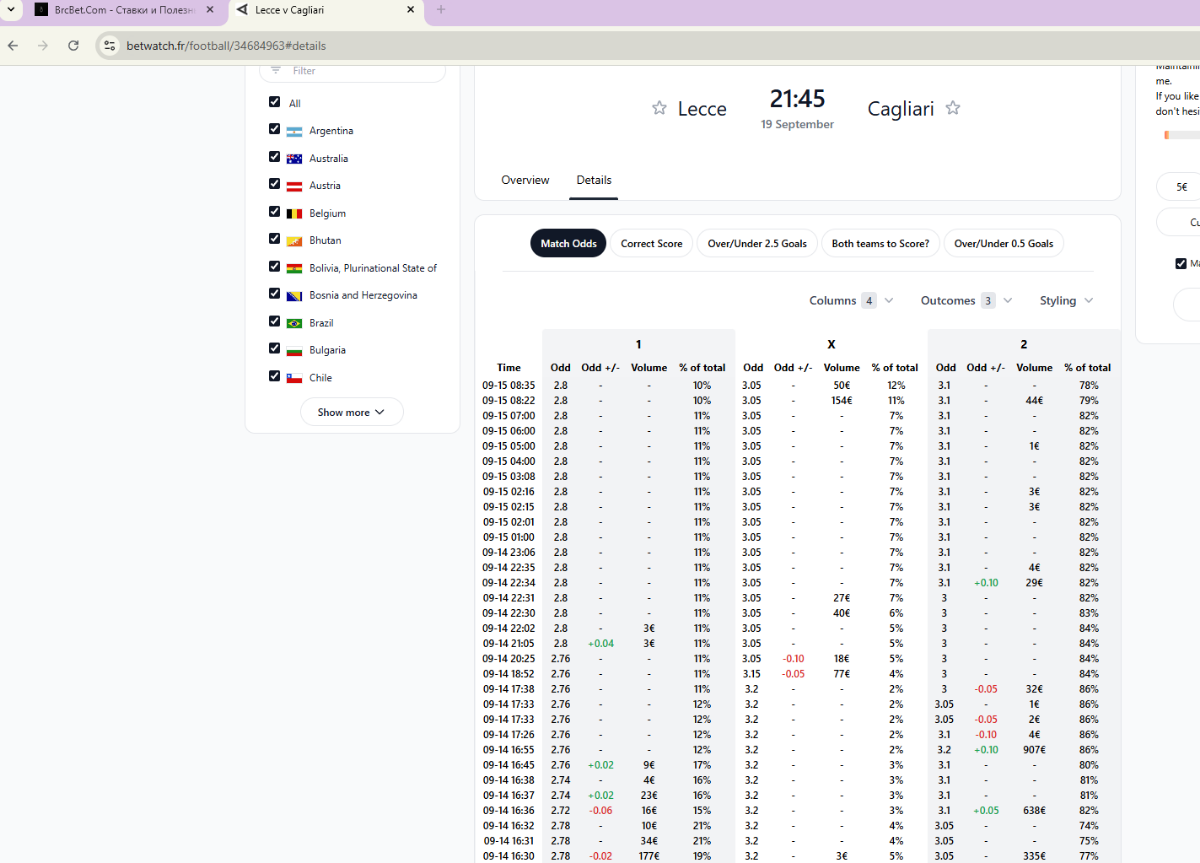Click the site info icon in address bar
1200x863 pixels.
pos(110,46)
